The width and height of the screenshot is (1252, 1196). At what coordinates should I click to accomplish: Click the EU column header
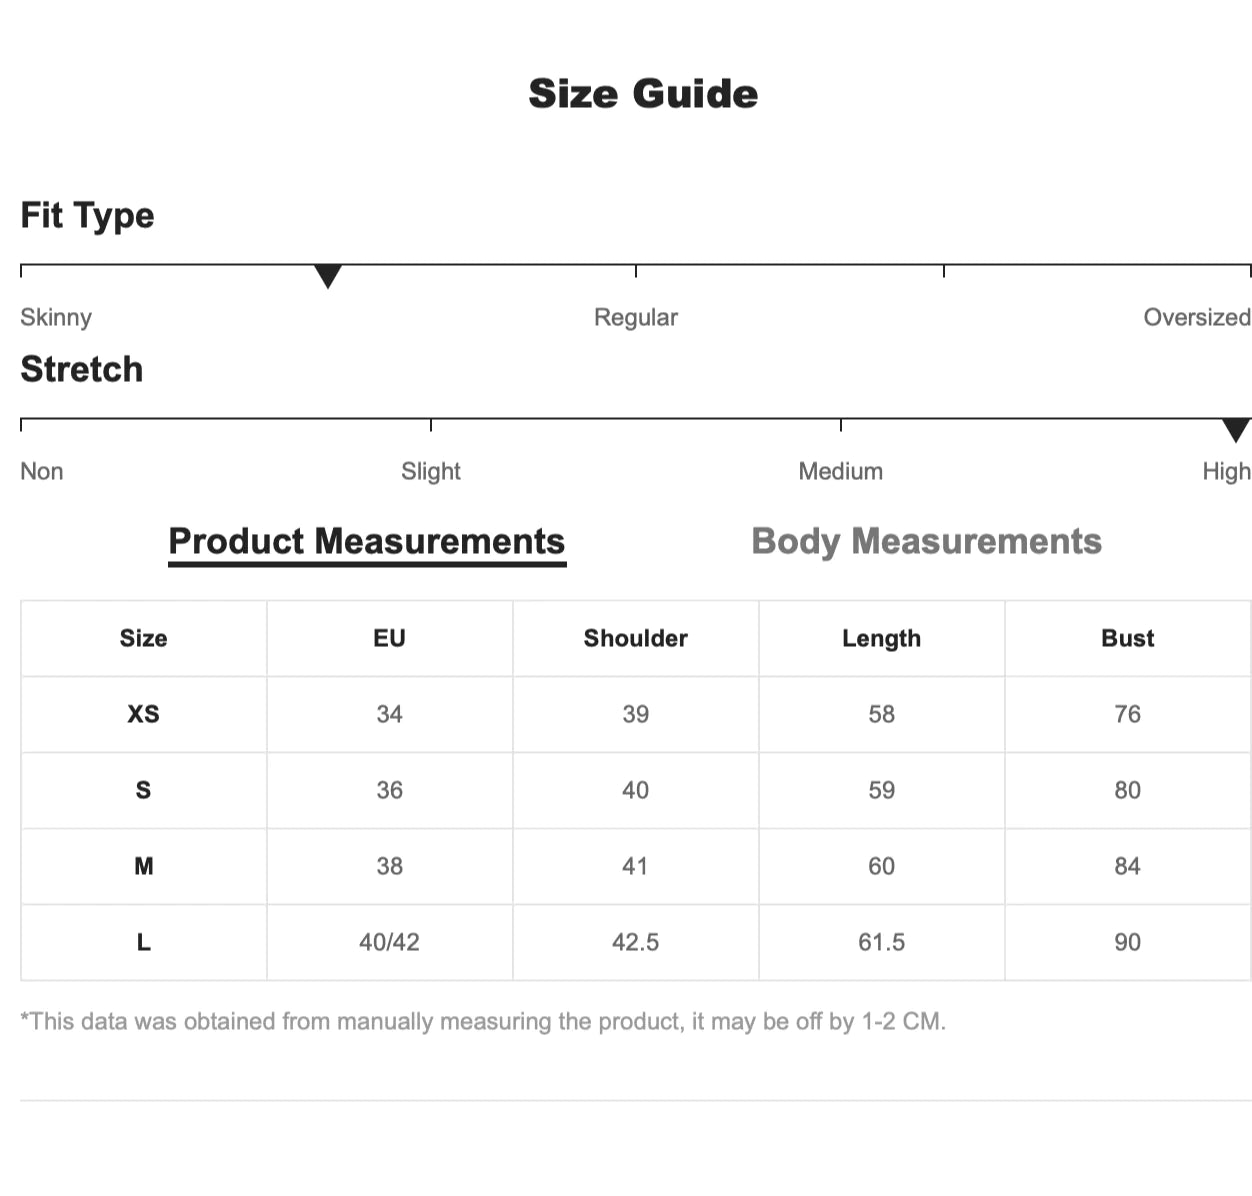(x=389, y=638)
